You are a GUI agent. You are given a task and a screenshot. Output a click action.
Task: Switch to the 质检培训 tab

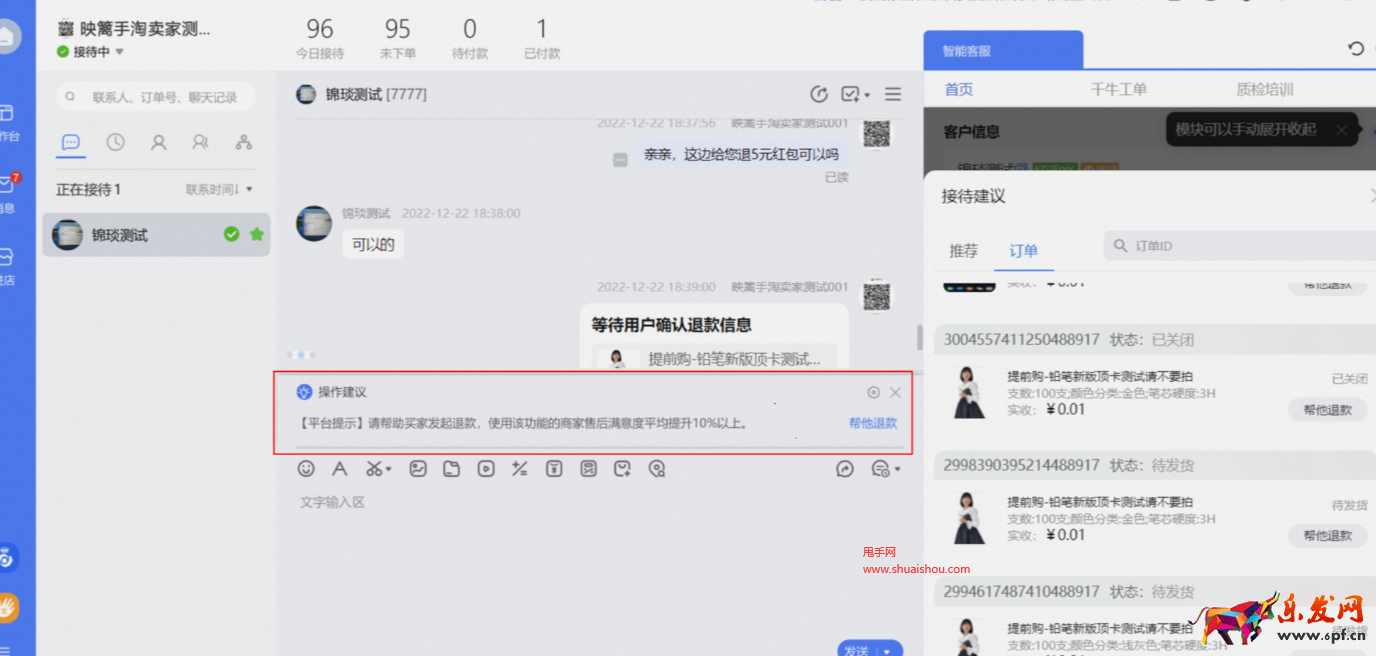coord(1264,89)
